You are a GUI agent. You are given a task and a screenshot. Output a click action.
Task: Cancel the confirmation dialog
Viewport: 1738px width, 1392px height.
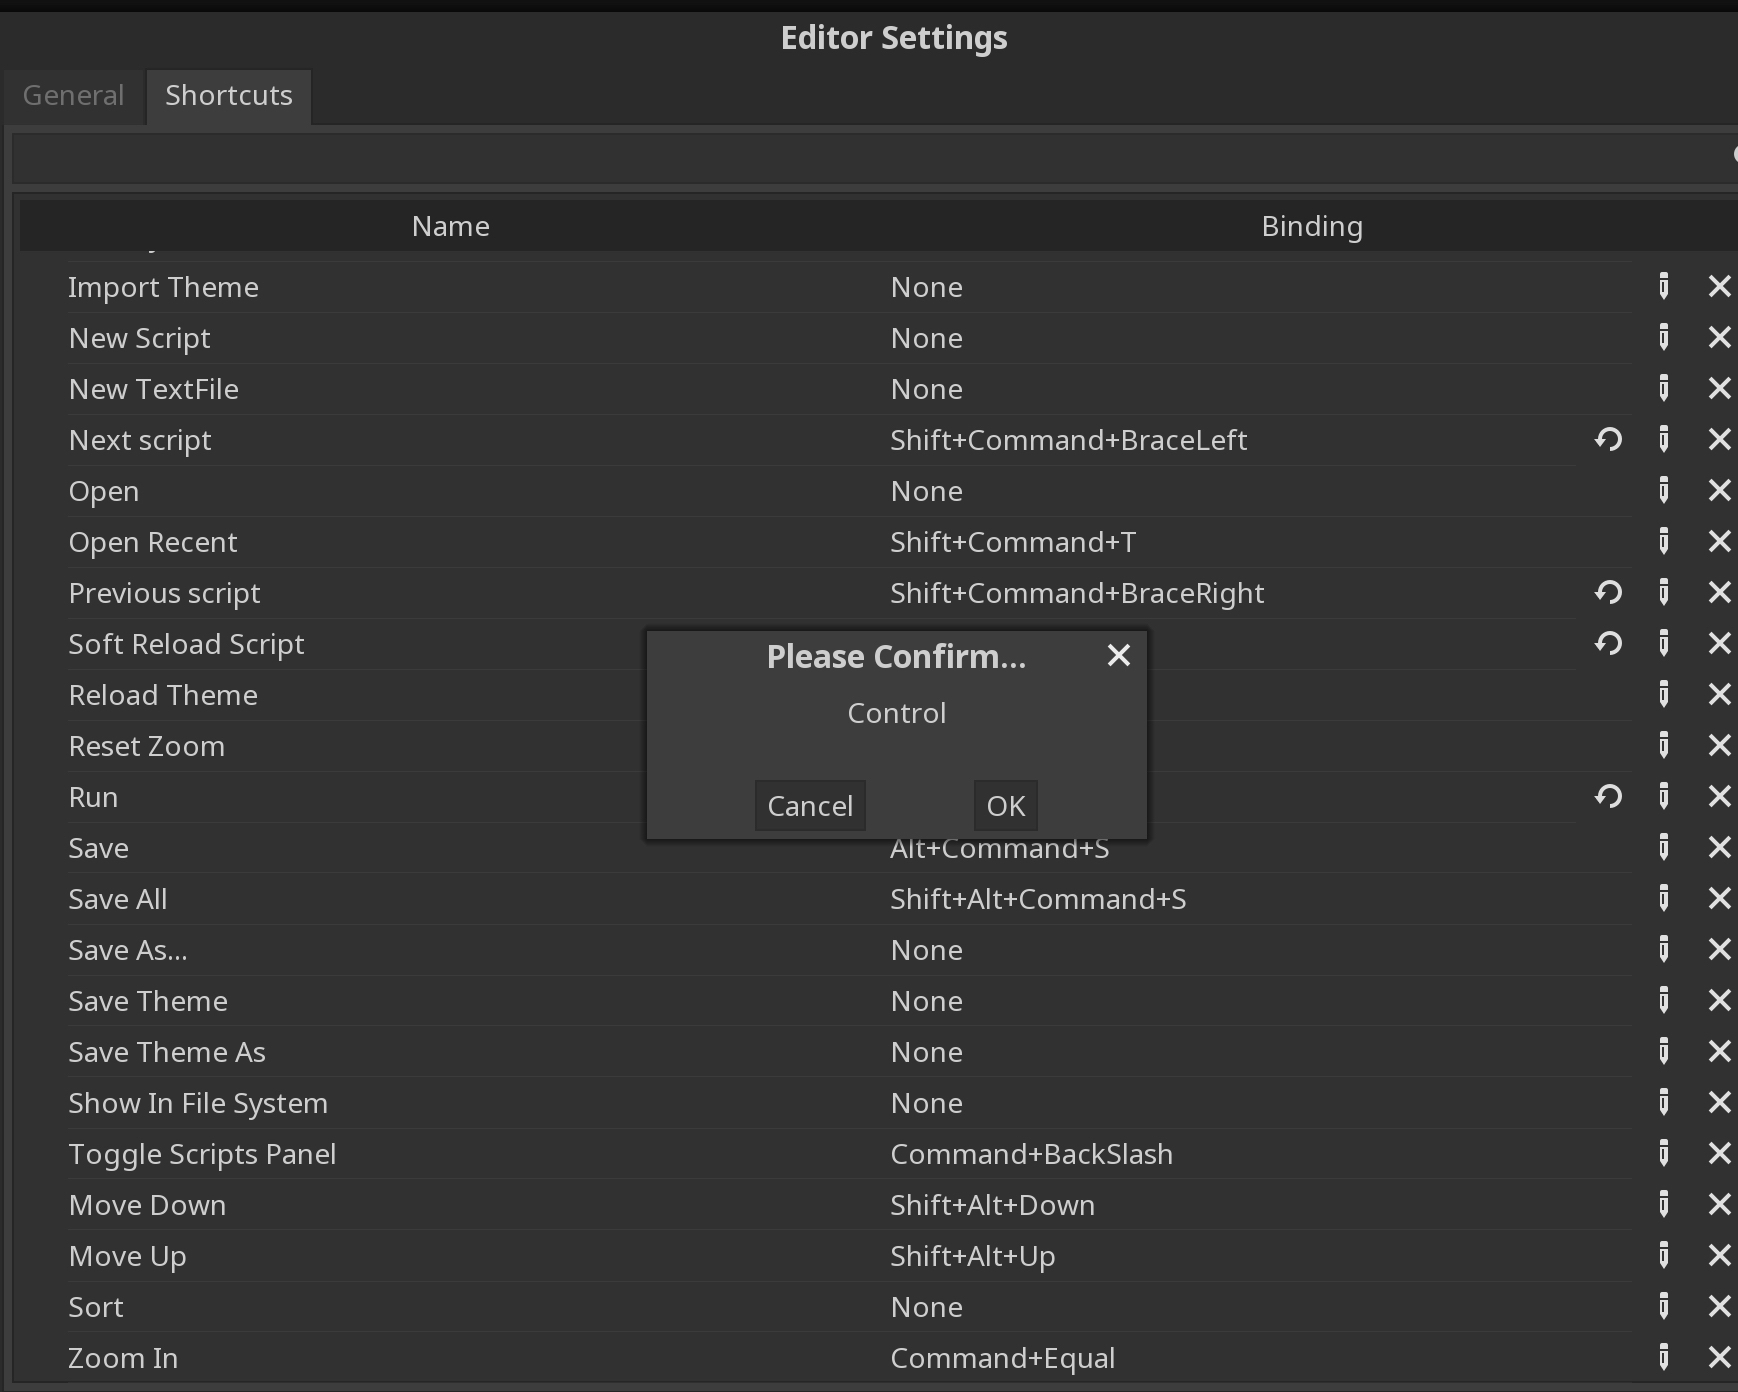point(810,805)
